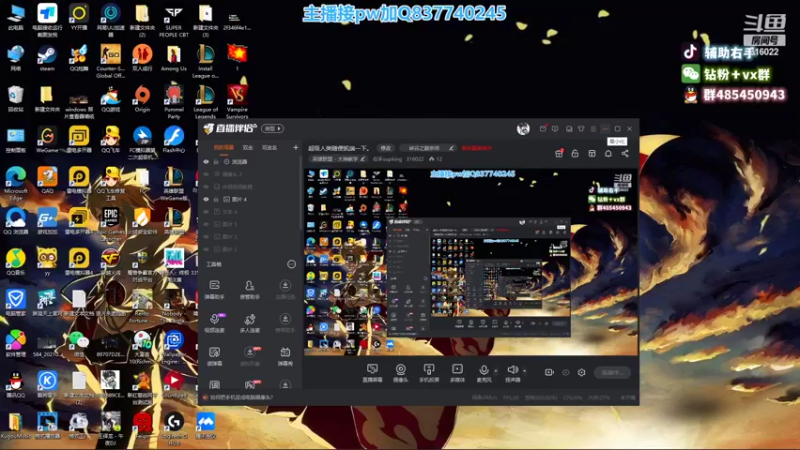Open download tool at right of 多人连麦
Screen dimensions: 800x450
point(285,323)
